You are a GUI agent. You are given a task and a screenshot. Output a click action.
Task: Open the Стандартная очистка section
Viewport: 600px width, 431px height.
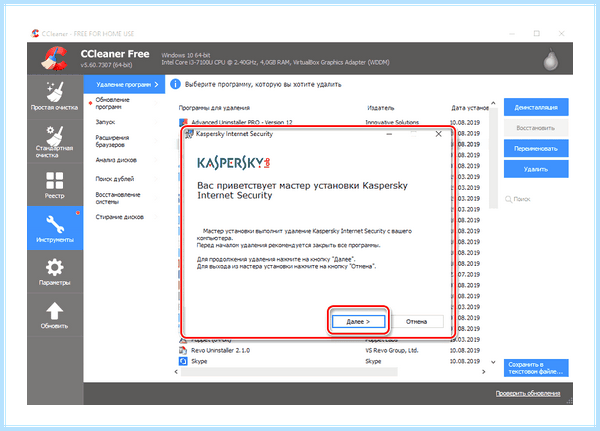coord(55,141)
